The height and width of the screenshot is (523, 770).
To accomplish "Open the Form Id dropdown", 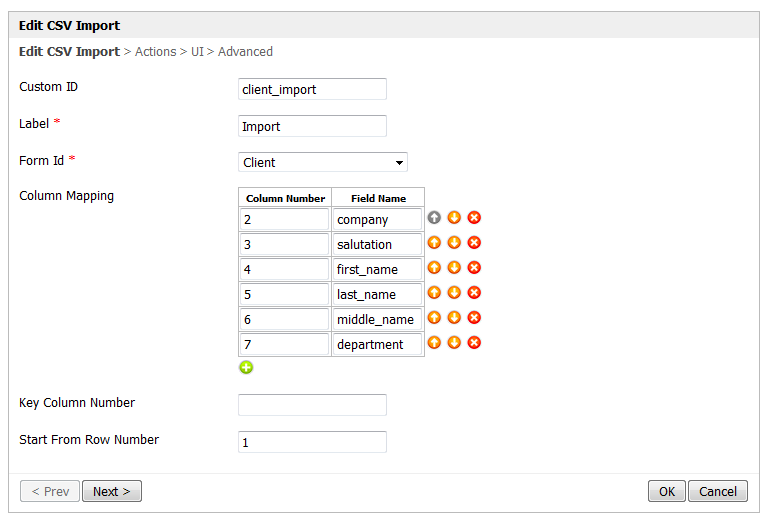I will click(x=322, y=162).
